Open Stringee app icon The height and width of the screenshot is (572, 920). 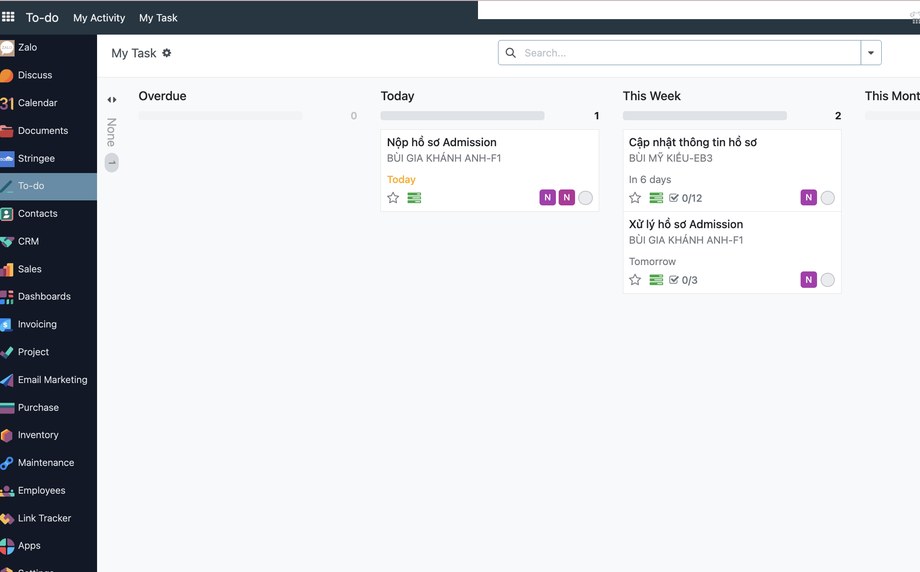(7, 158)
